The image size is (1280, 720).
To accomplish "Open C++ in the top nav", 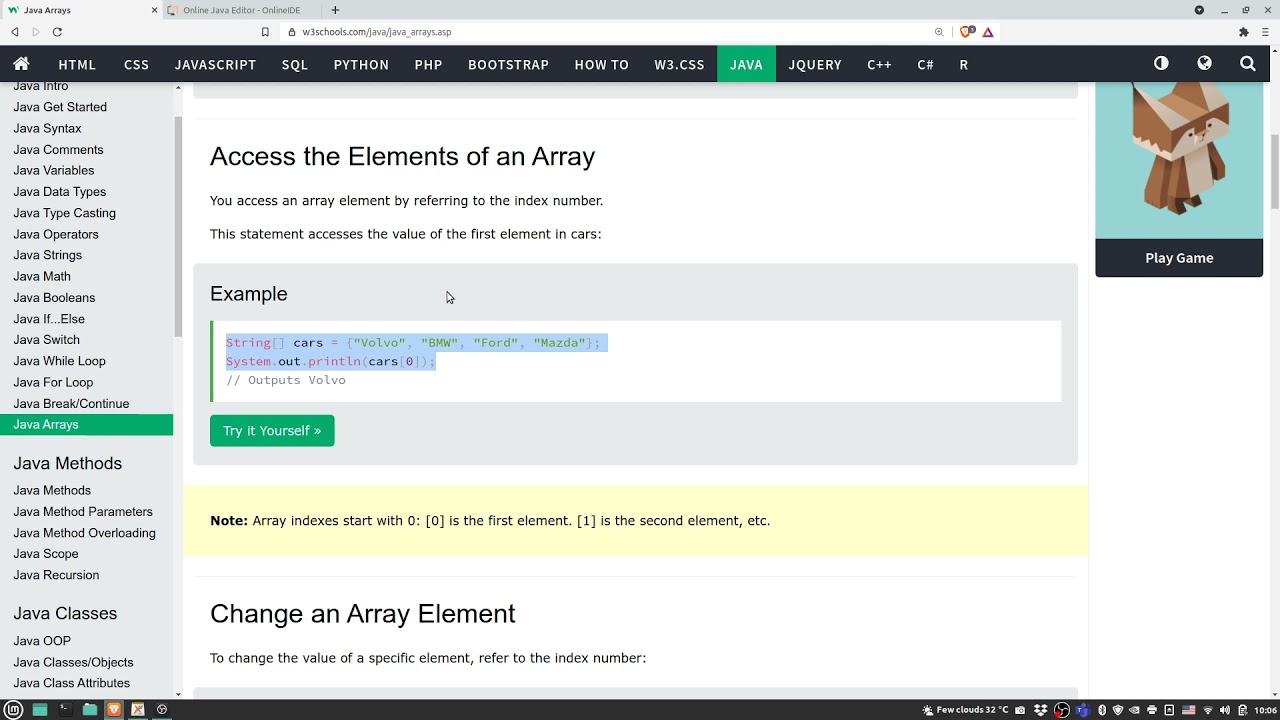I will point(879,64).
